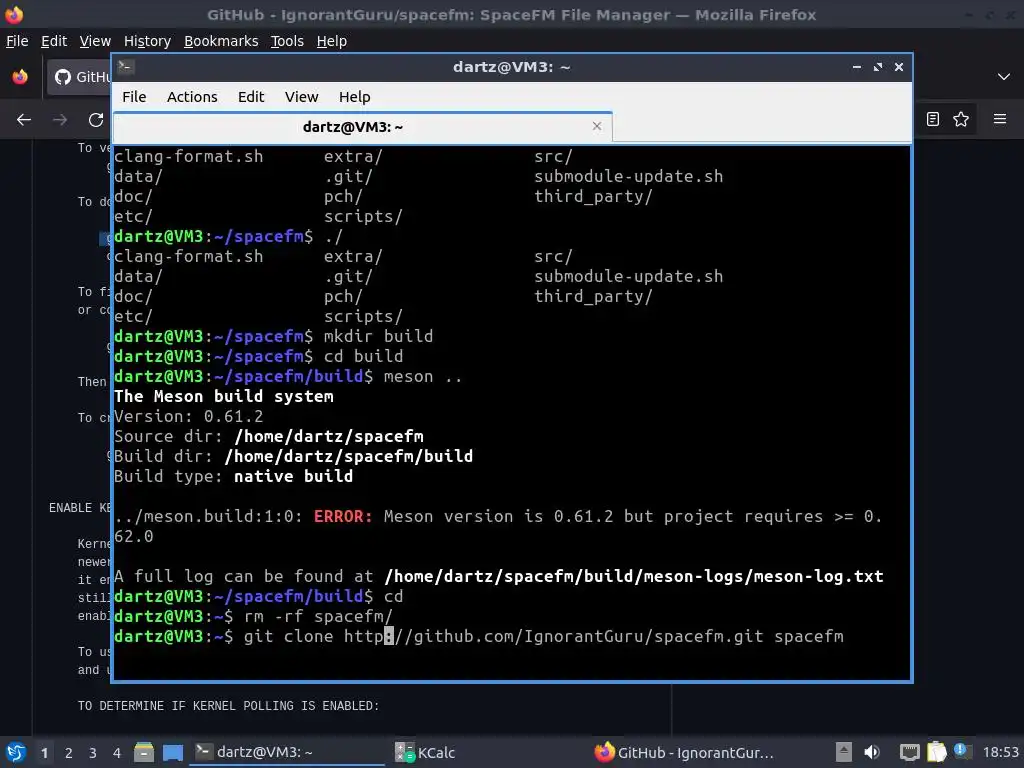Click the network status tray icon

909,752
